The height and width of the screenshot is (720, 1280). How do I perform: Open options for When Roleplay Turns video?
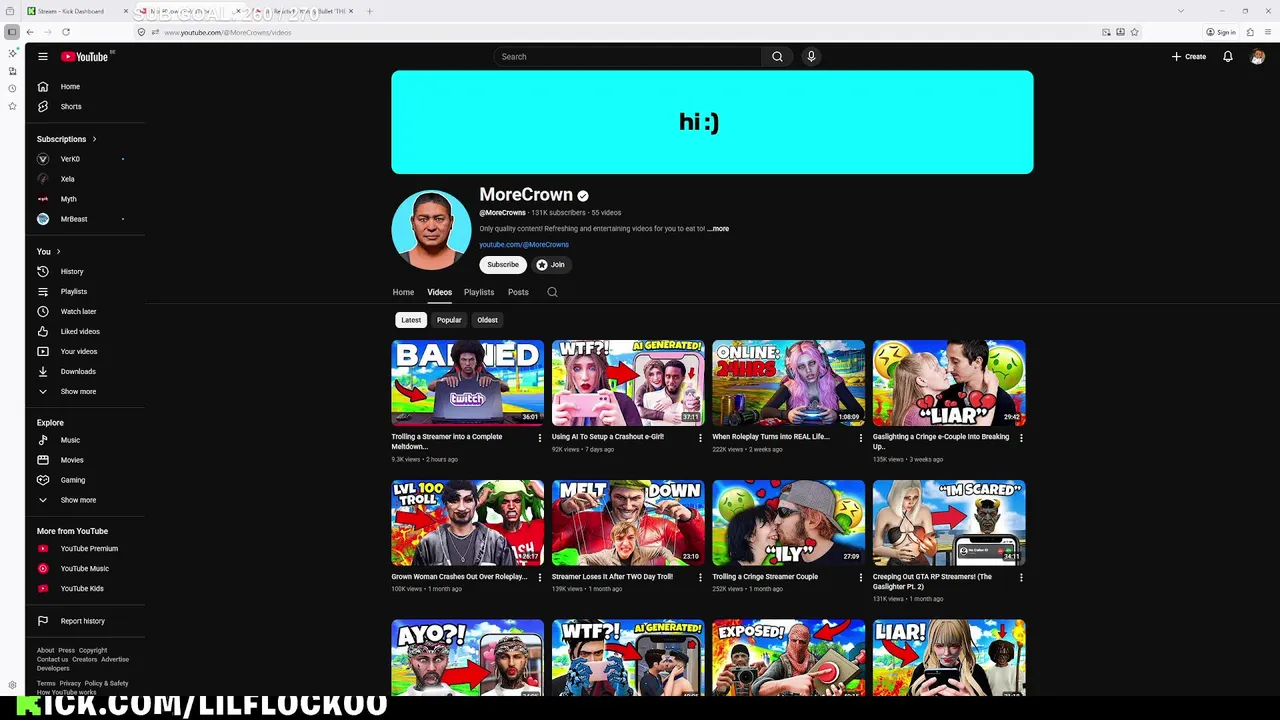861,438
